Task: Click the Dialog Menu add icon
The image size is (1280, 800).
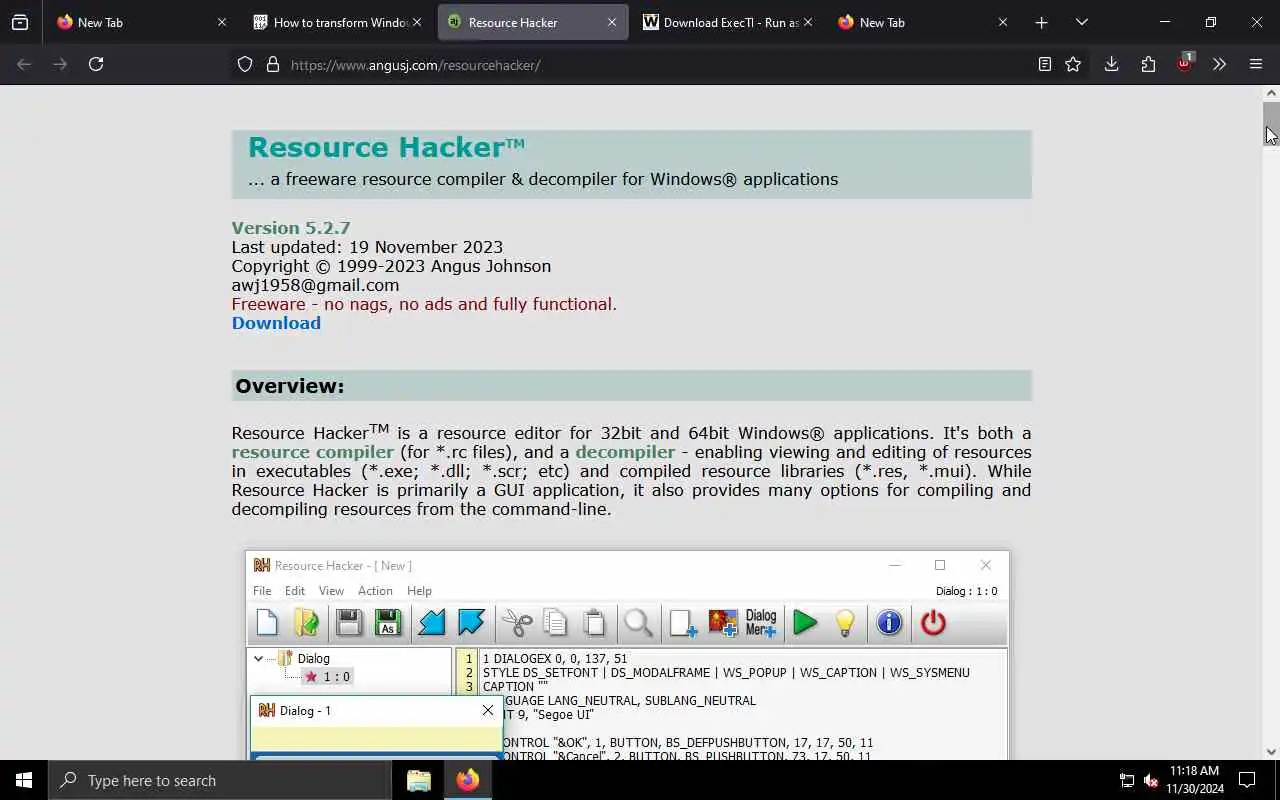Action: [761, 623]
